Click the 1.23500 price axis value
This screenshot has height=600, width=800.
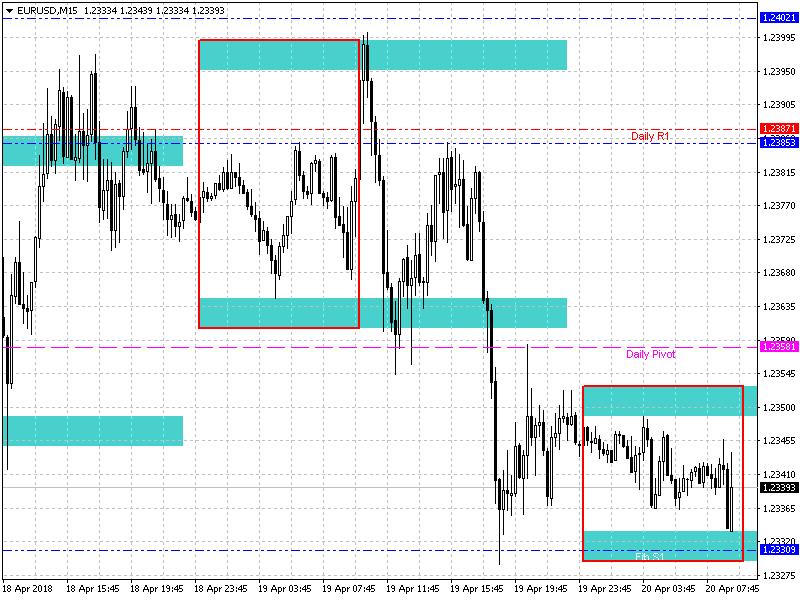pos(778,407)
